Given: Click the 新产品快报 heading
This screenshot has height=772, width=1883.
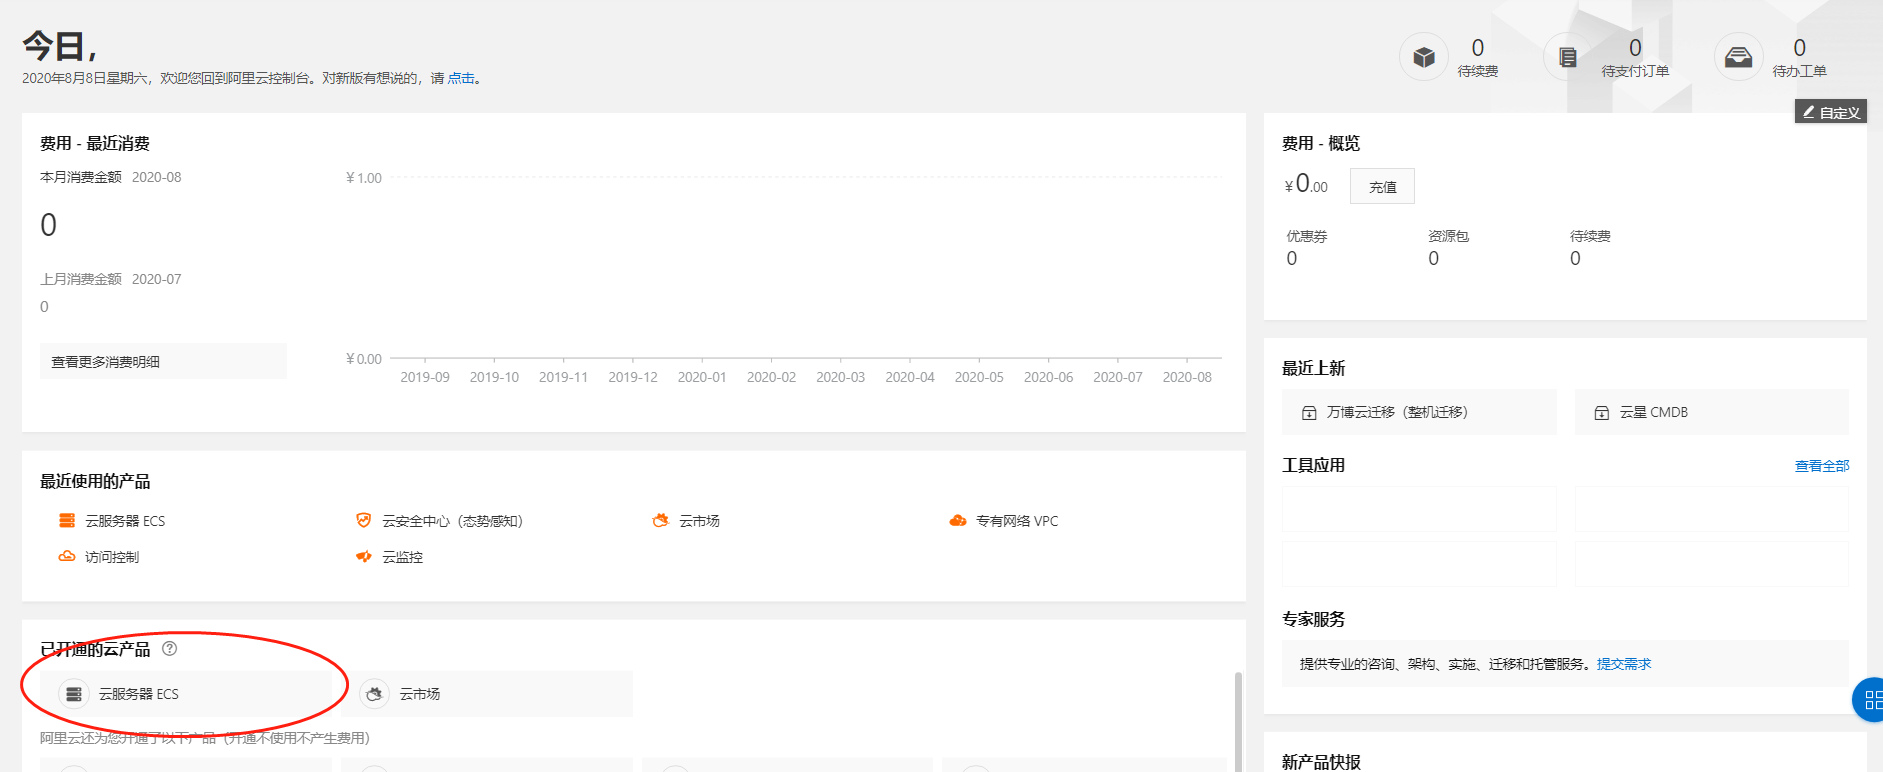Looking at the screenshot, I should click(x=1321, y=762).
